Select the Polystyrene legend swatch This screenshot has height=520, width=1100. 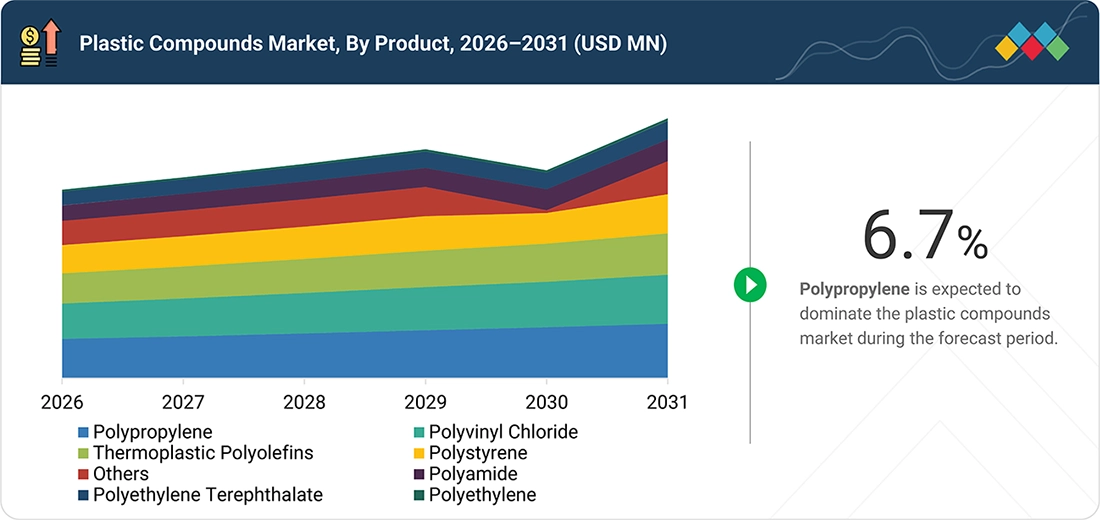click(419, 453)
